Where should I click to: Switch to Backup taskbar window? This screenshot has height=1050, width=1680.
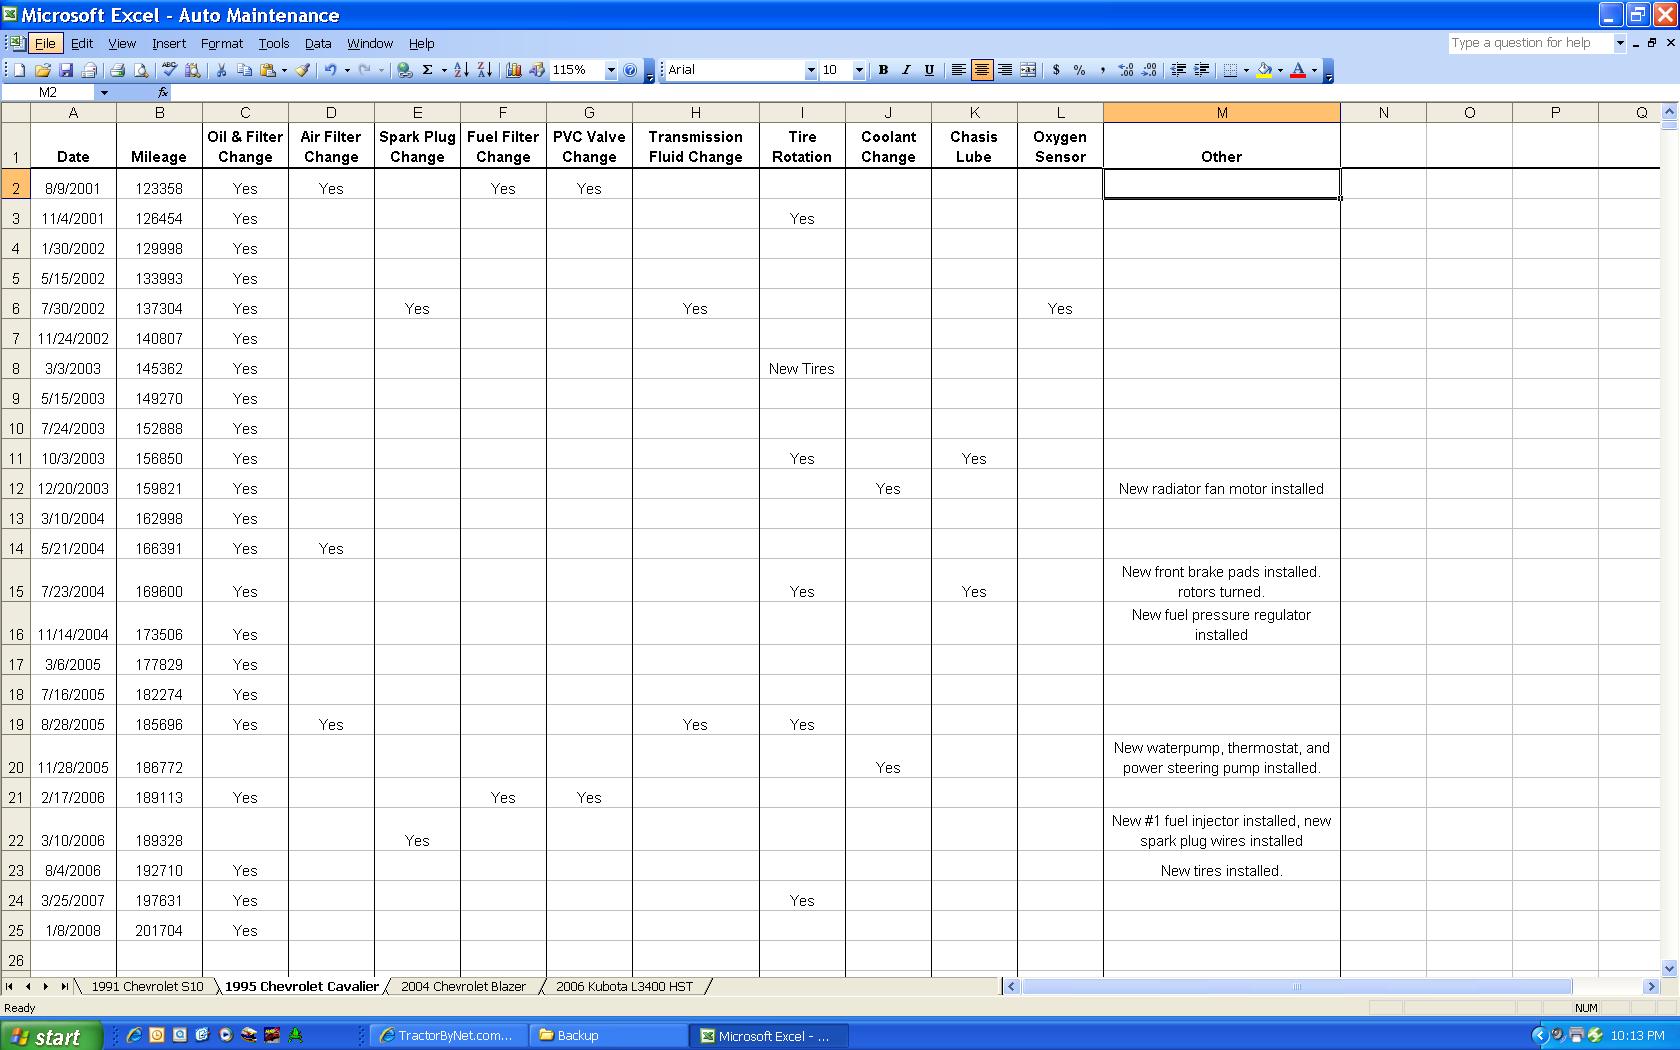(x=610, y=1036)
